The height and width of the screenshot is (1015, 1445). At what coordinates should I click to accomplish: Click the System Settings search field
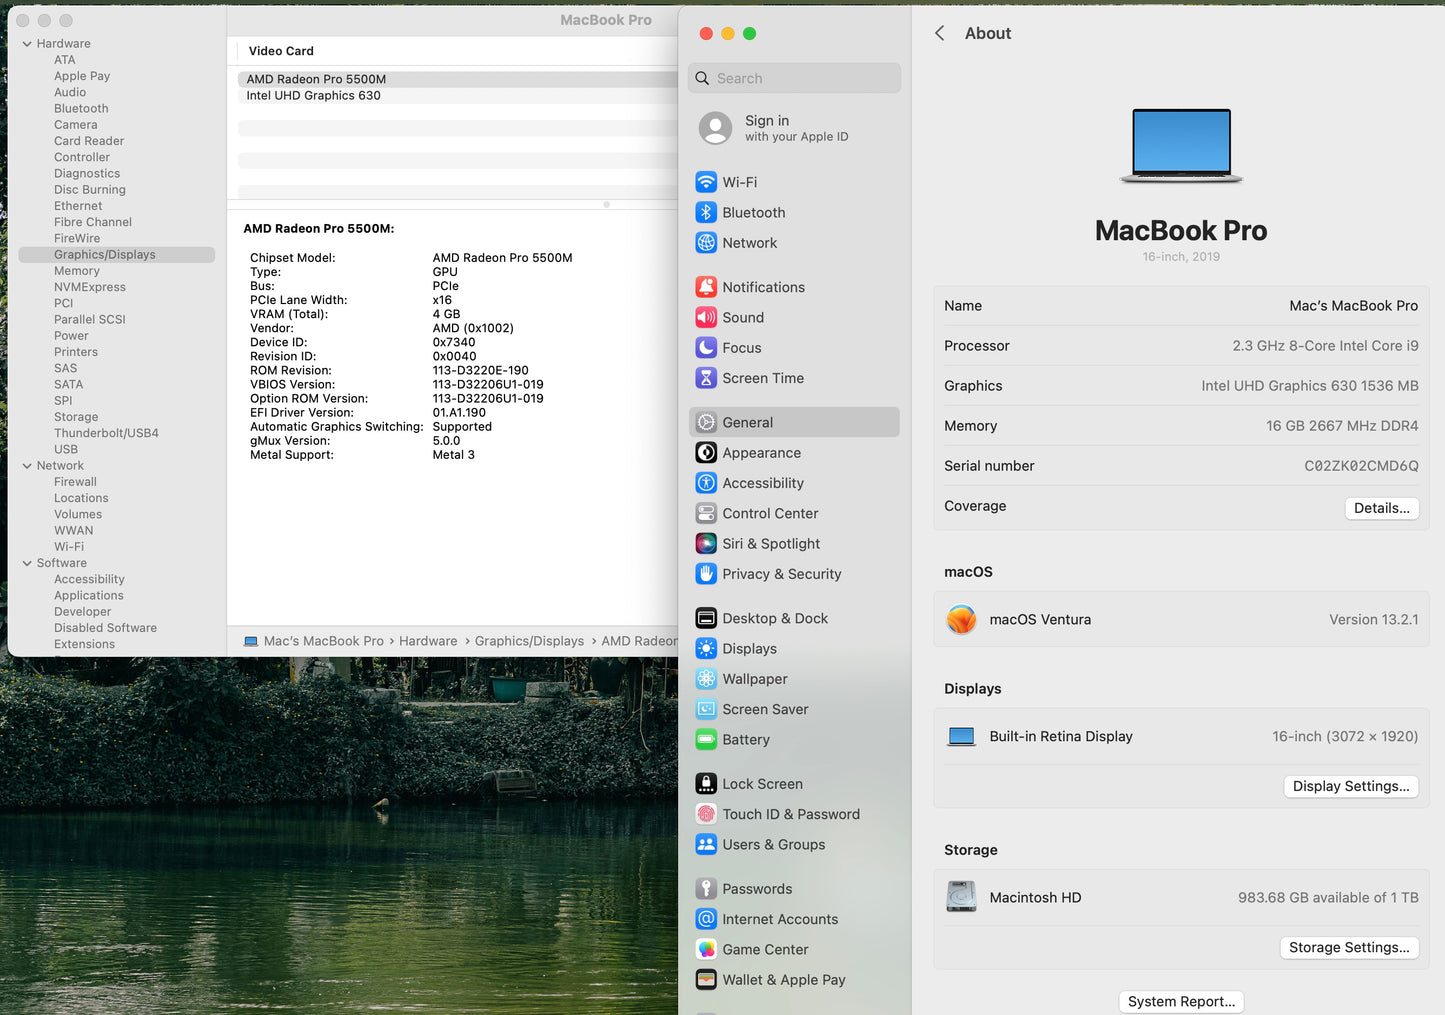point(794,78)
